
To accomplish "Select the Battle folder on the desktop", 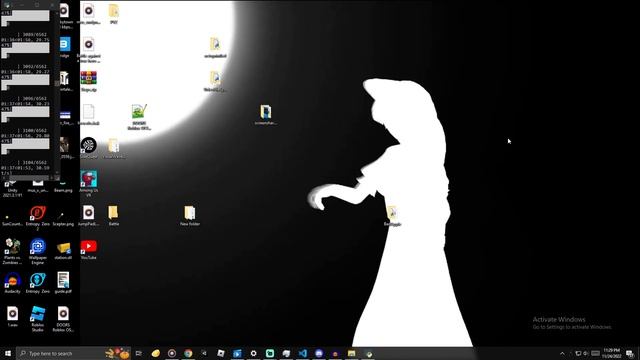I will point(113,216).
